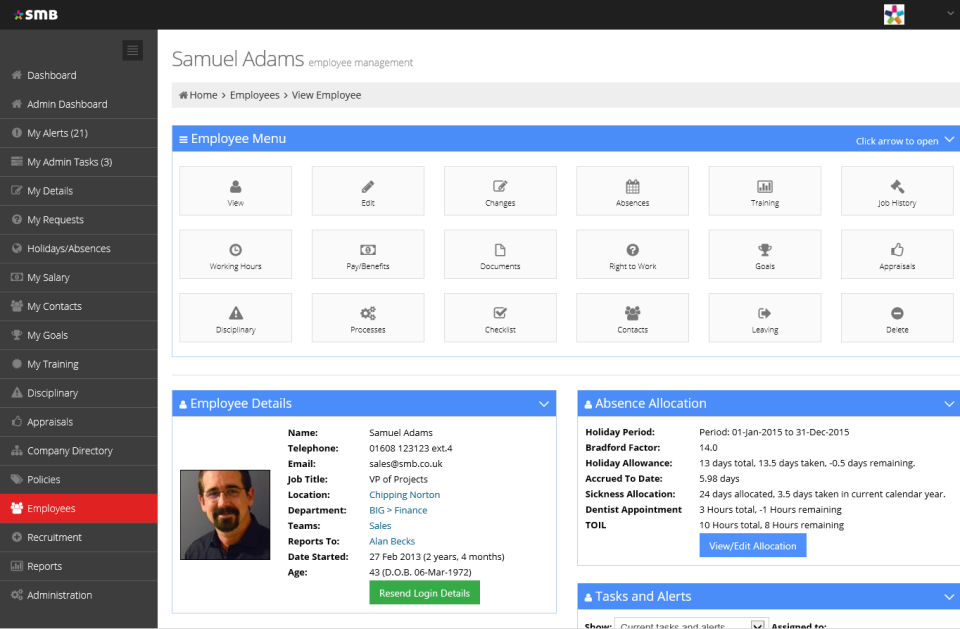Click the View/Edit Allocation button
This screenshot has height=629, width=960.
point(752,545)
